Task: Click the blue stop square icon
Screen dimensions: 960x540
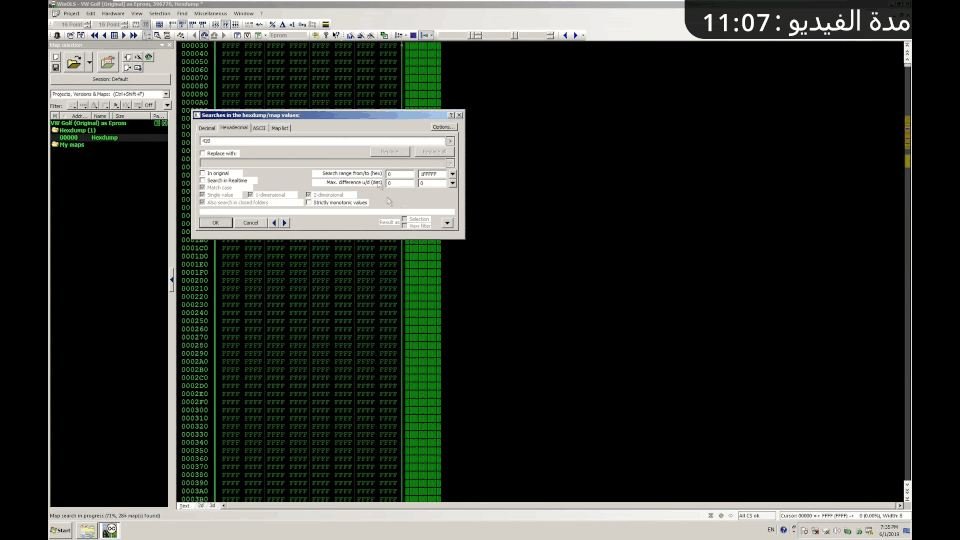Action: coord(413,36)
